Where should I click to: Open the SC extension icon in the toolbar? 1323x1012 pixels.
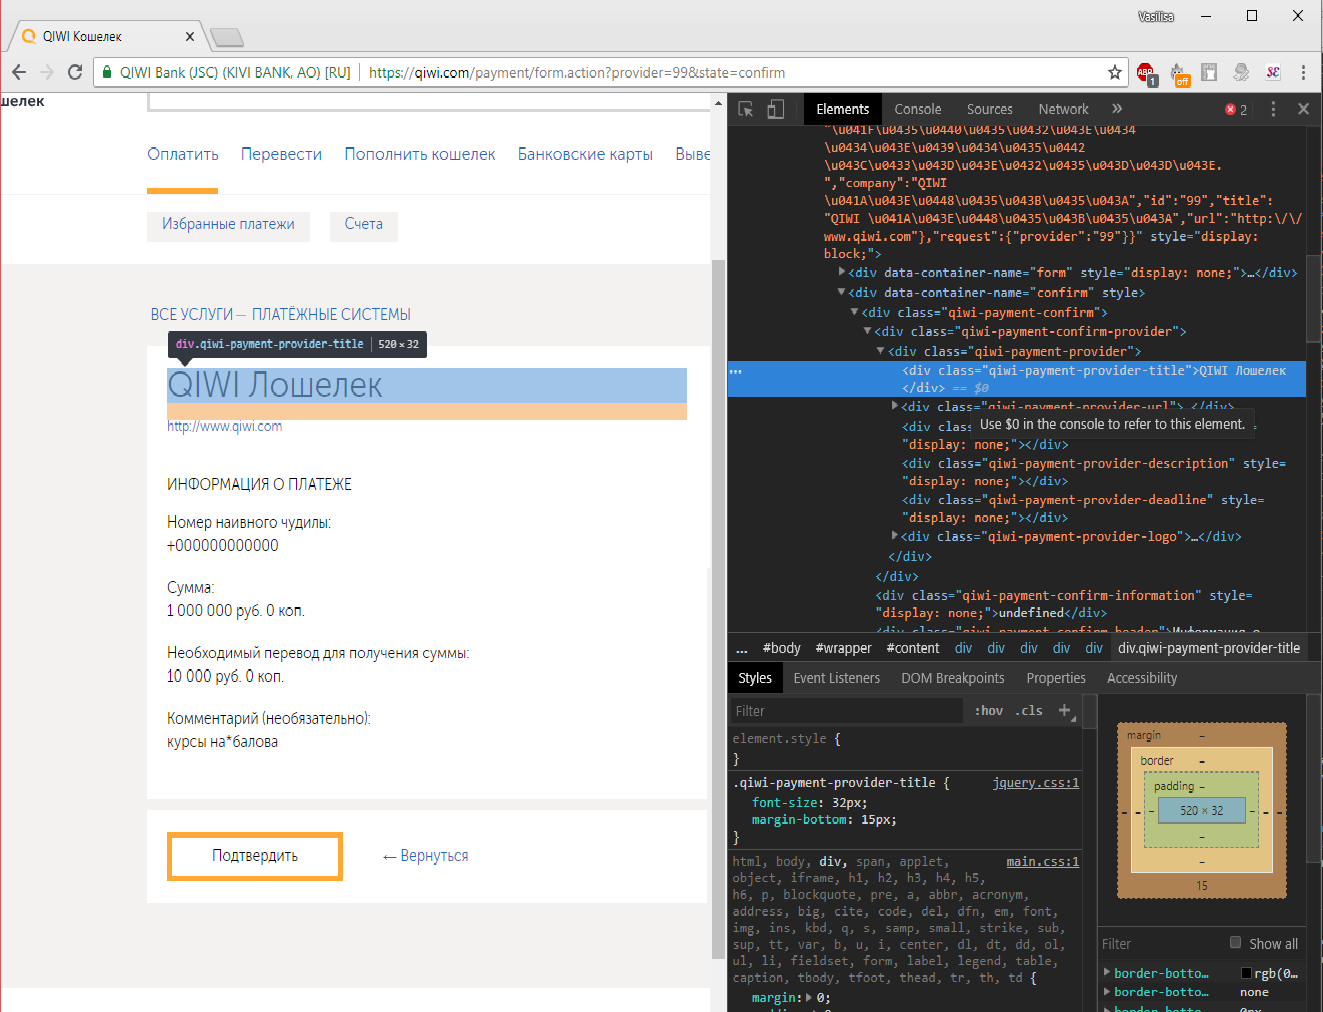[x=1273, y=72]
